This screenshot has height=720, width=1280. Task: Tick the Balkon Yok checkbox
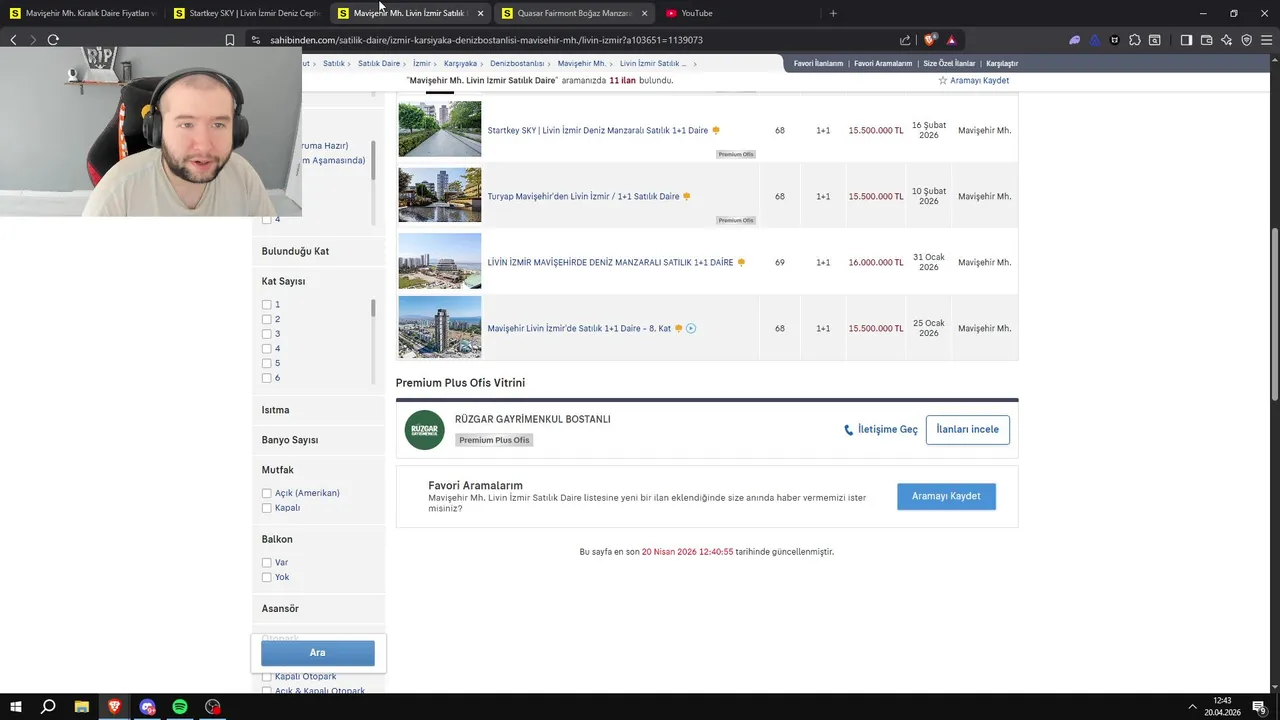[267, 577]
